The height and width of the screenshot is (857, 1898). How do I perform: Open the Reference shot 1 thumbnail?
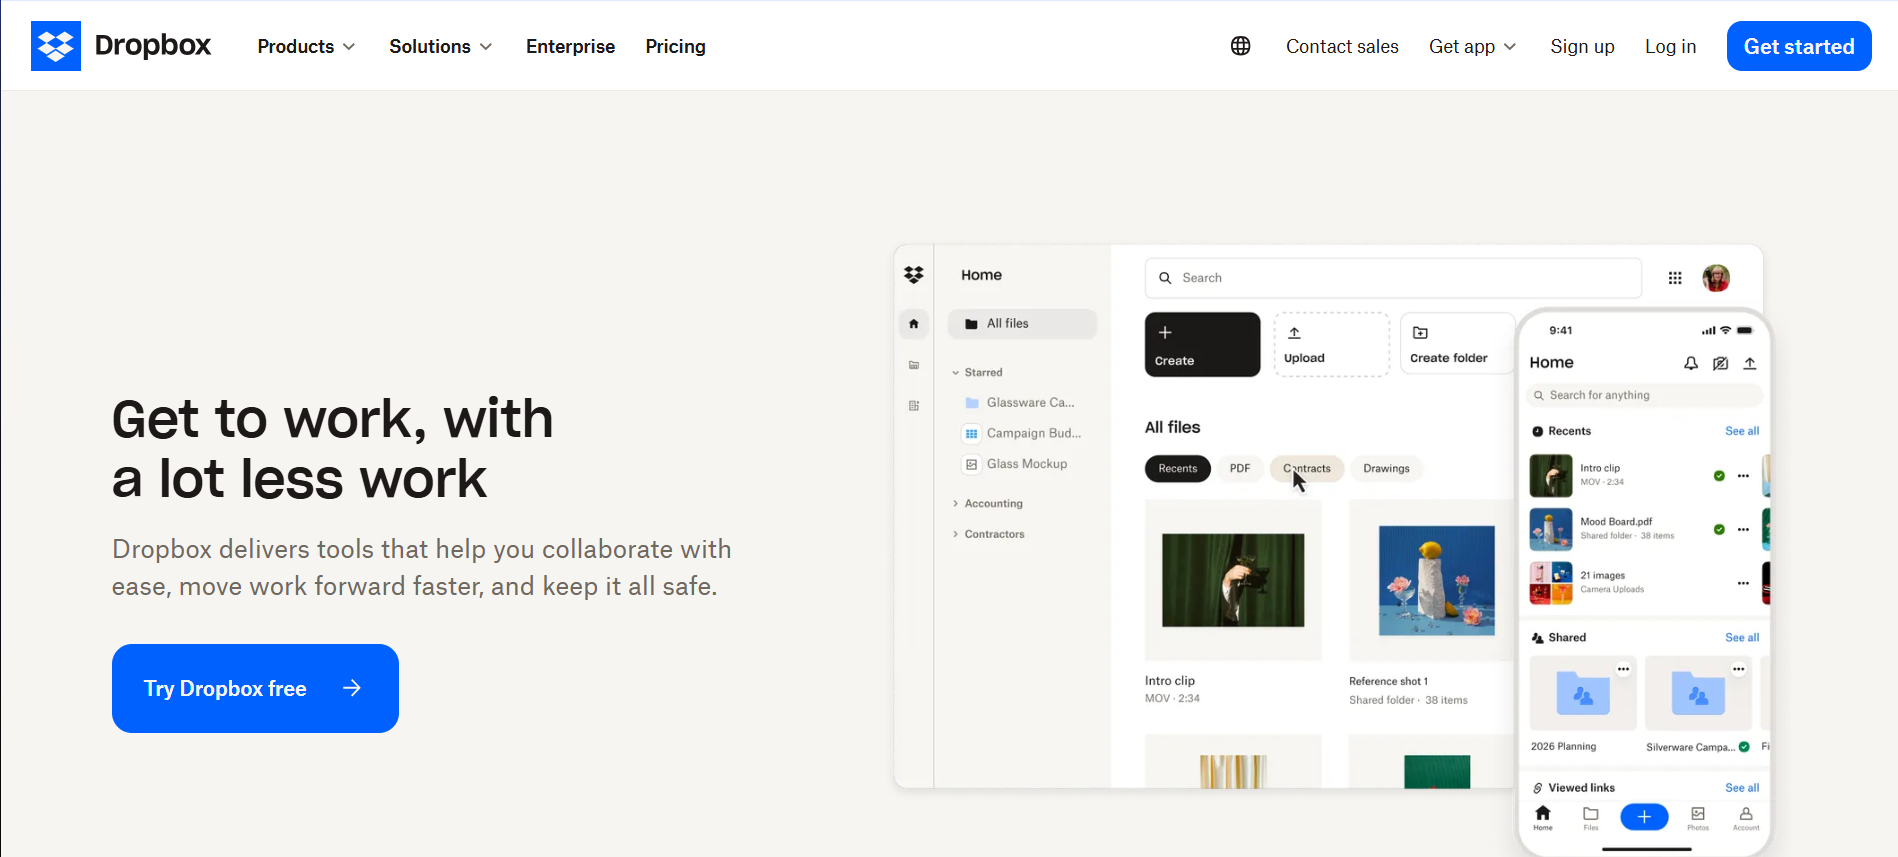pos(1434,580)
